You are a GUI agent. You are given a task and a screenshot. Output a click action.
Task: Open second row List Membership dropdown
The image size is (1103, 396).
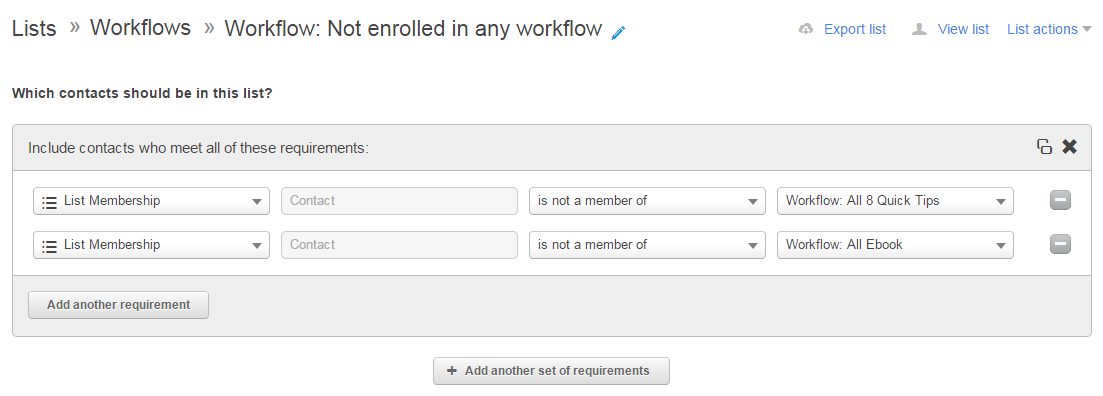coord(151,245)
